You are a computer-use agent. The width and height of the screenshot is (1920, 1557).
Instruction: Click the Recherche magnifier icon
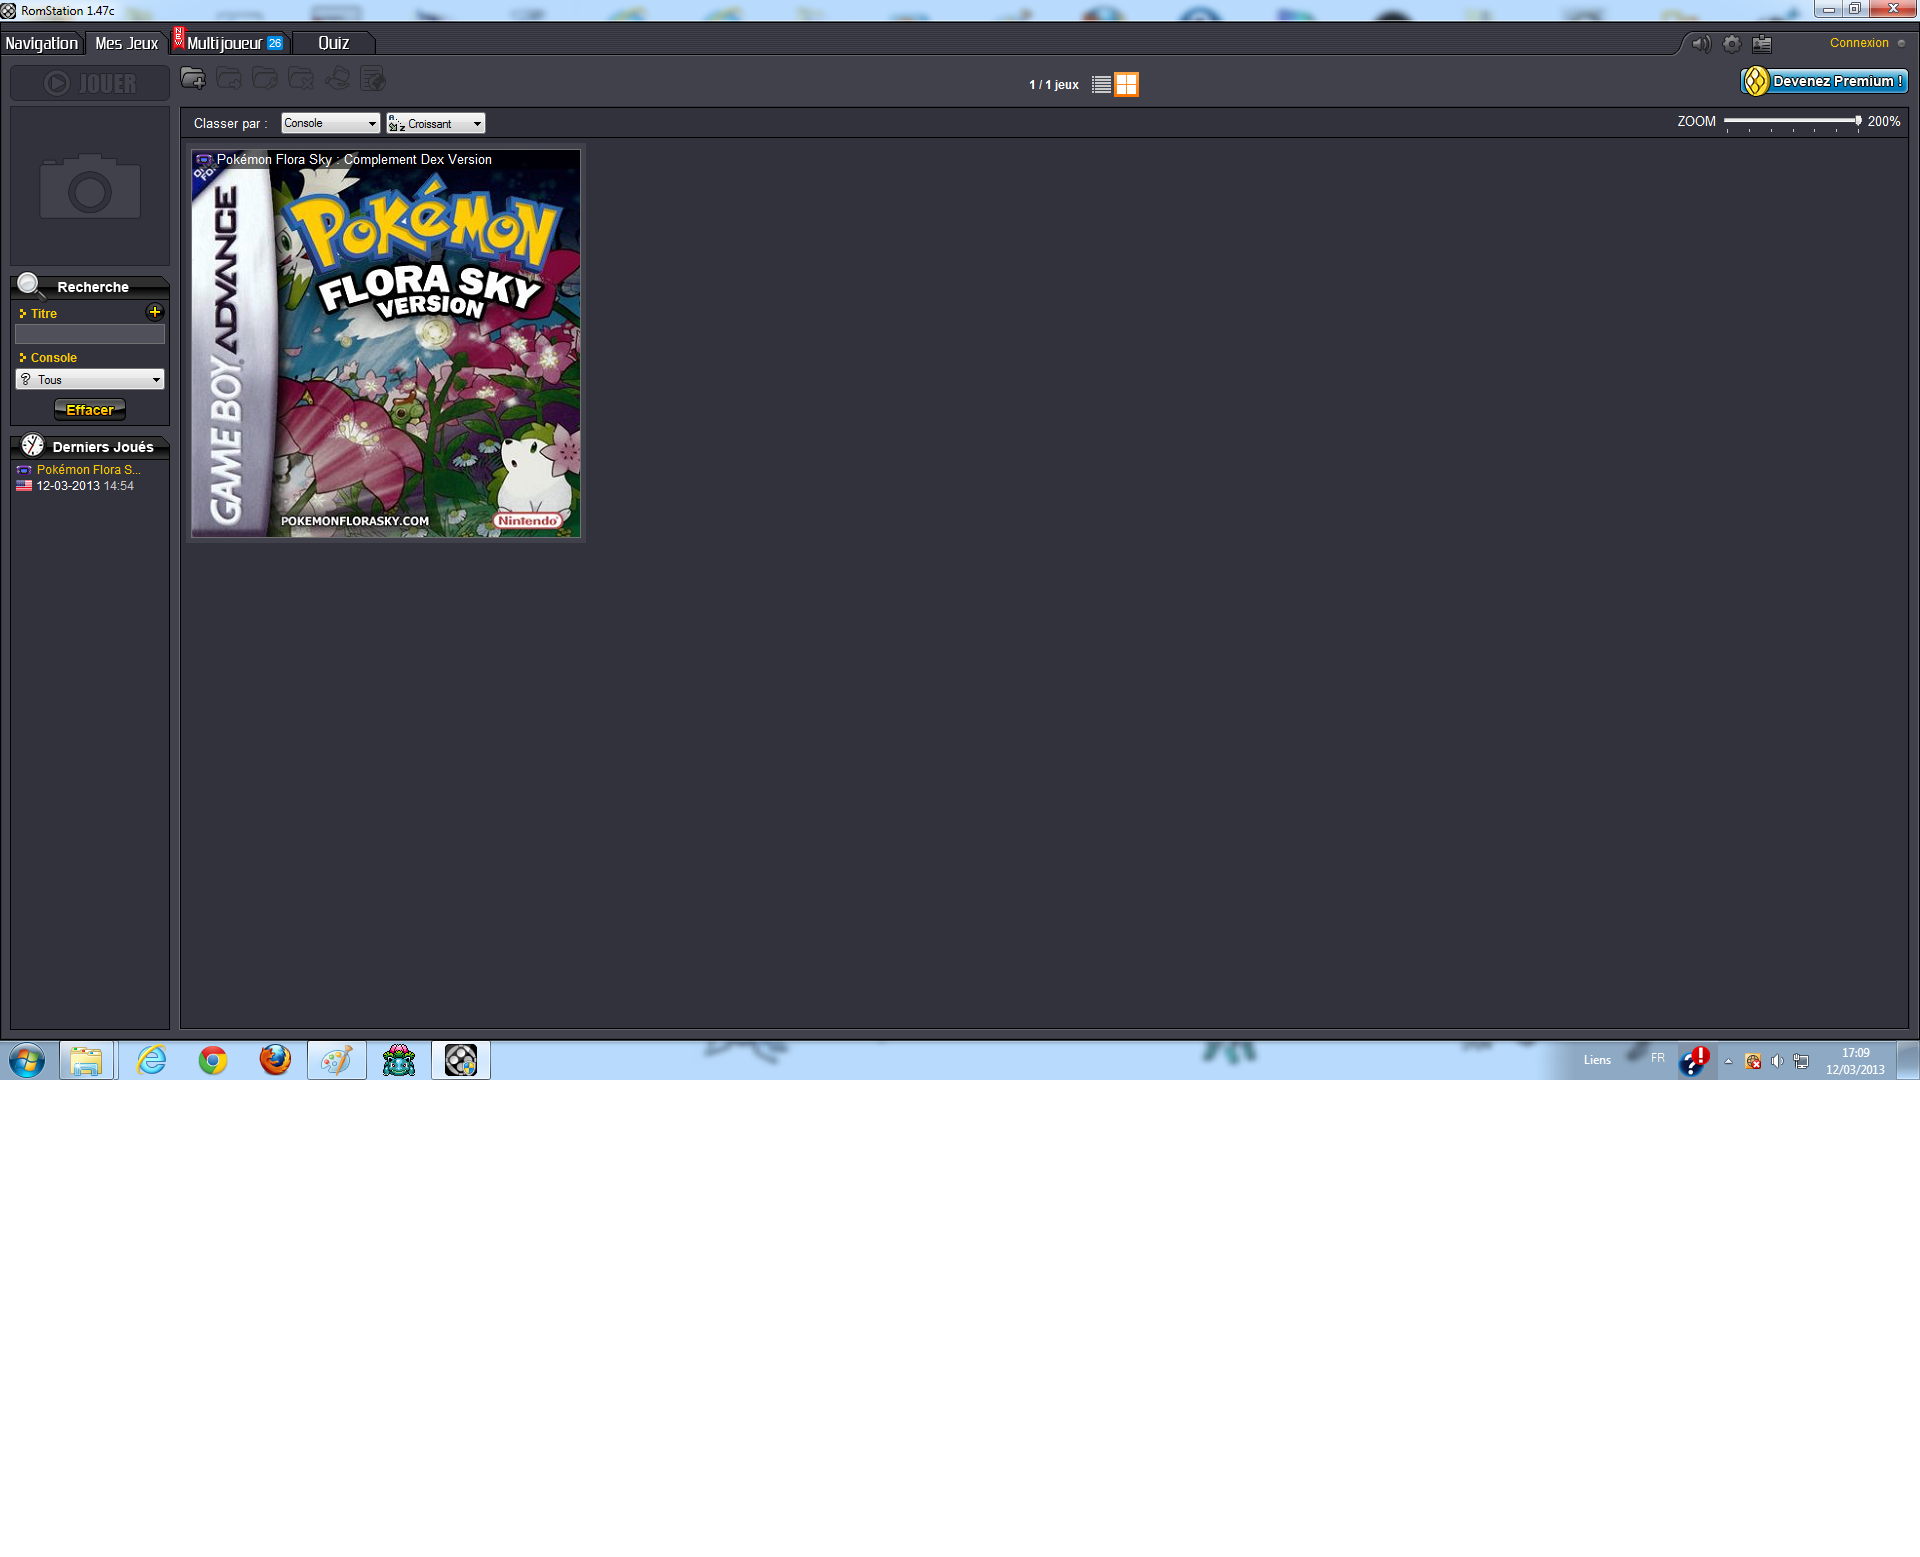[x=29, y=285]
